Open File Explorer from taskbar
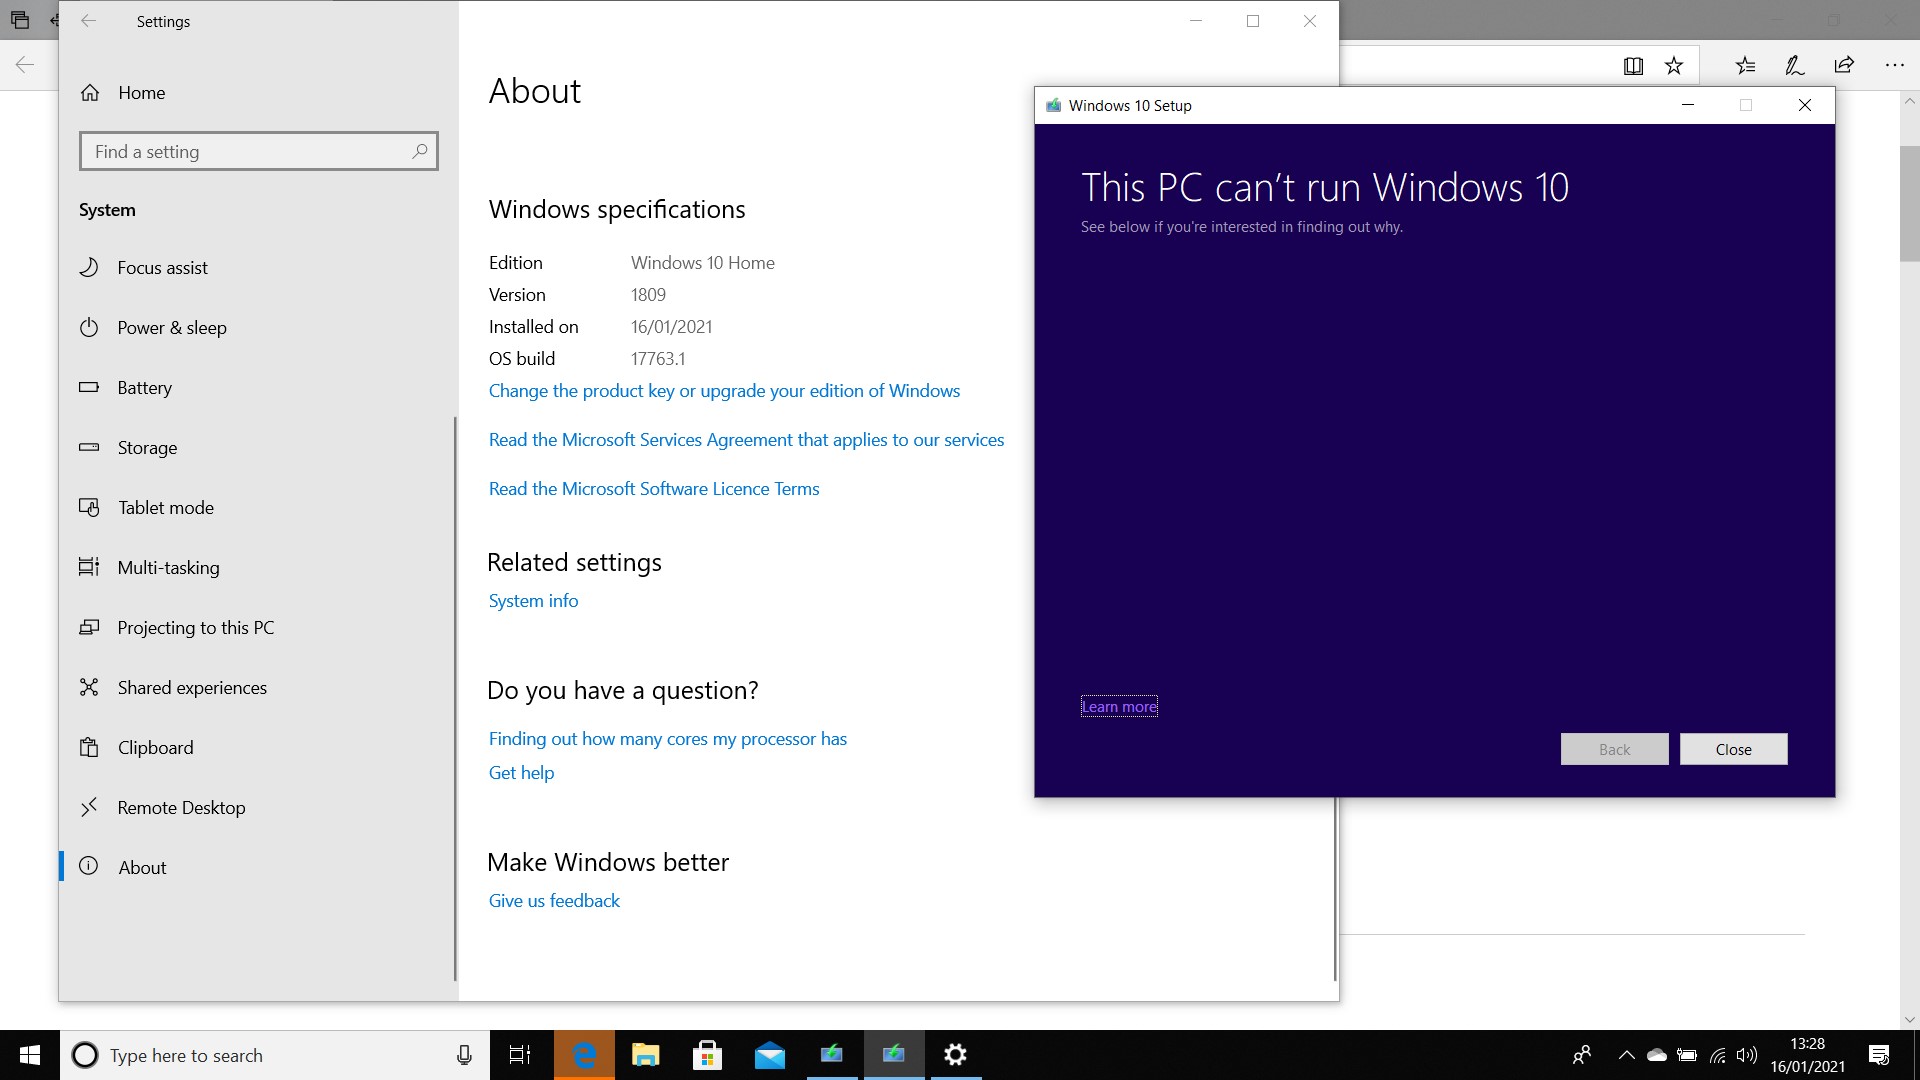This screenshot has height=1080, width=1920. tap(646, 1055)
